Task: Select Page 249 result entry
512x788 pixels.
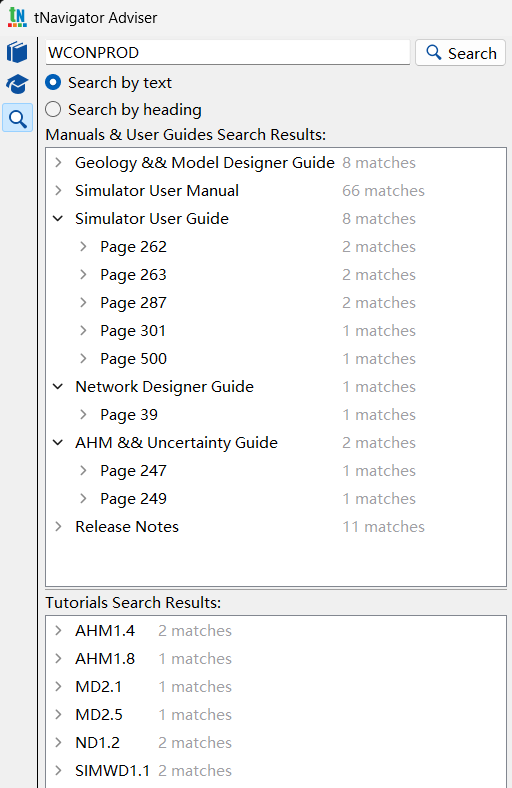Action: tap(133, 499)
